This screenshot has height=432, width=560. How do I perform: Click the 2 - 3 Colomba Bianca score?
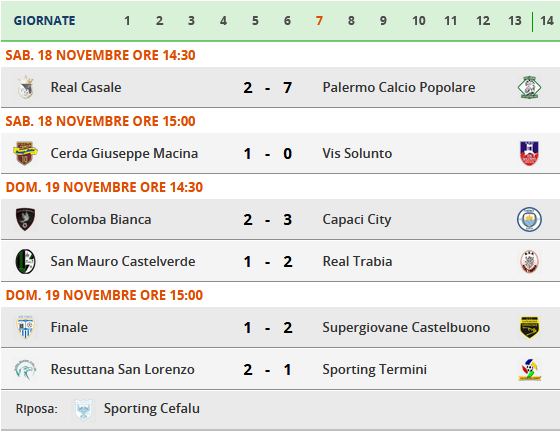(x=268, y=220)
